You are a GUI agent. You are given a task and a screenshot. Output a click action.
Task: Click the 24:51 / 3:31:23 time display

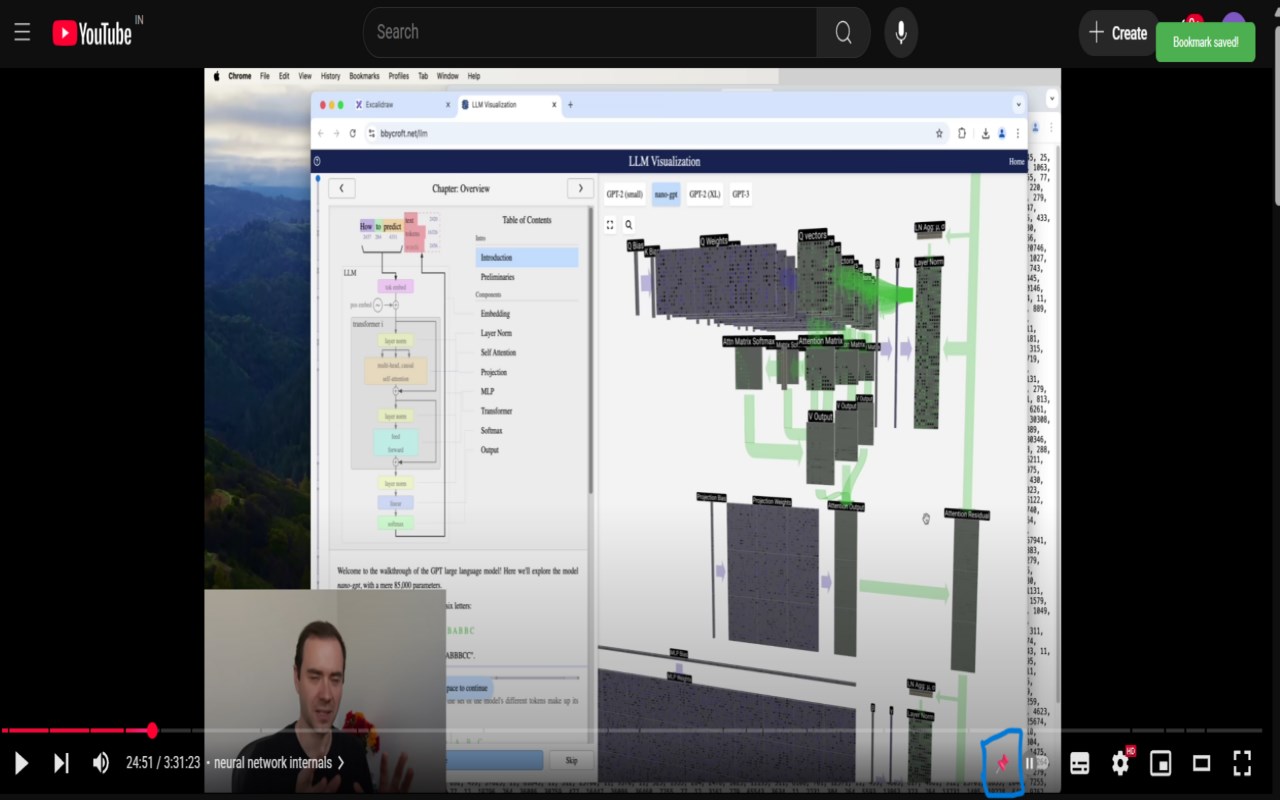coord(163,763)
